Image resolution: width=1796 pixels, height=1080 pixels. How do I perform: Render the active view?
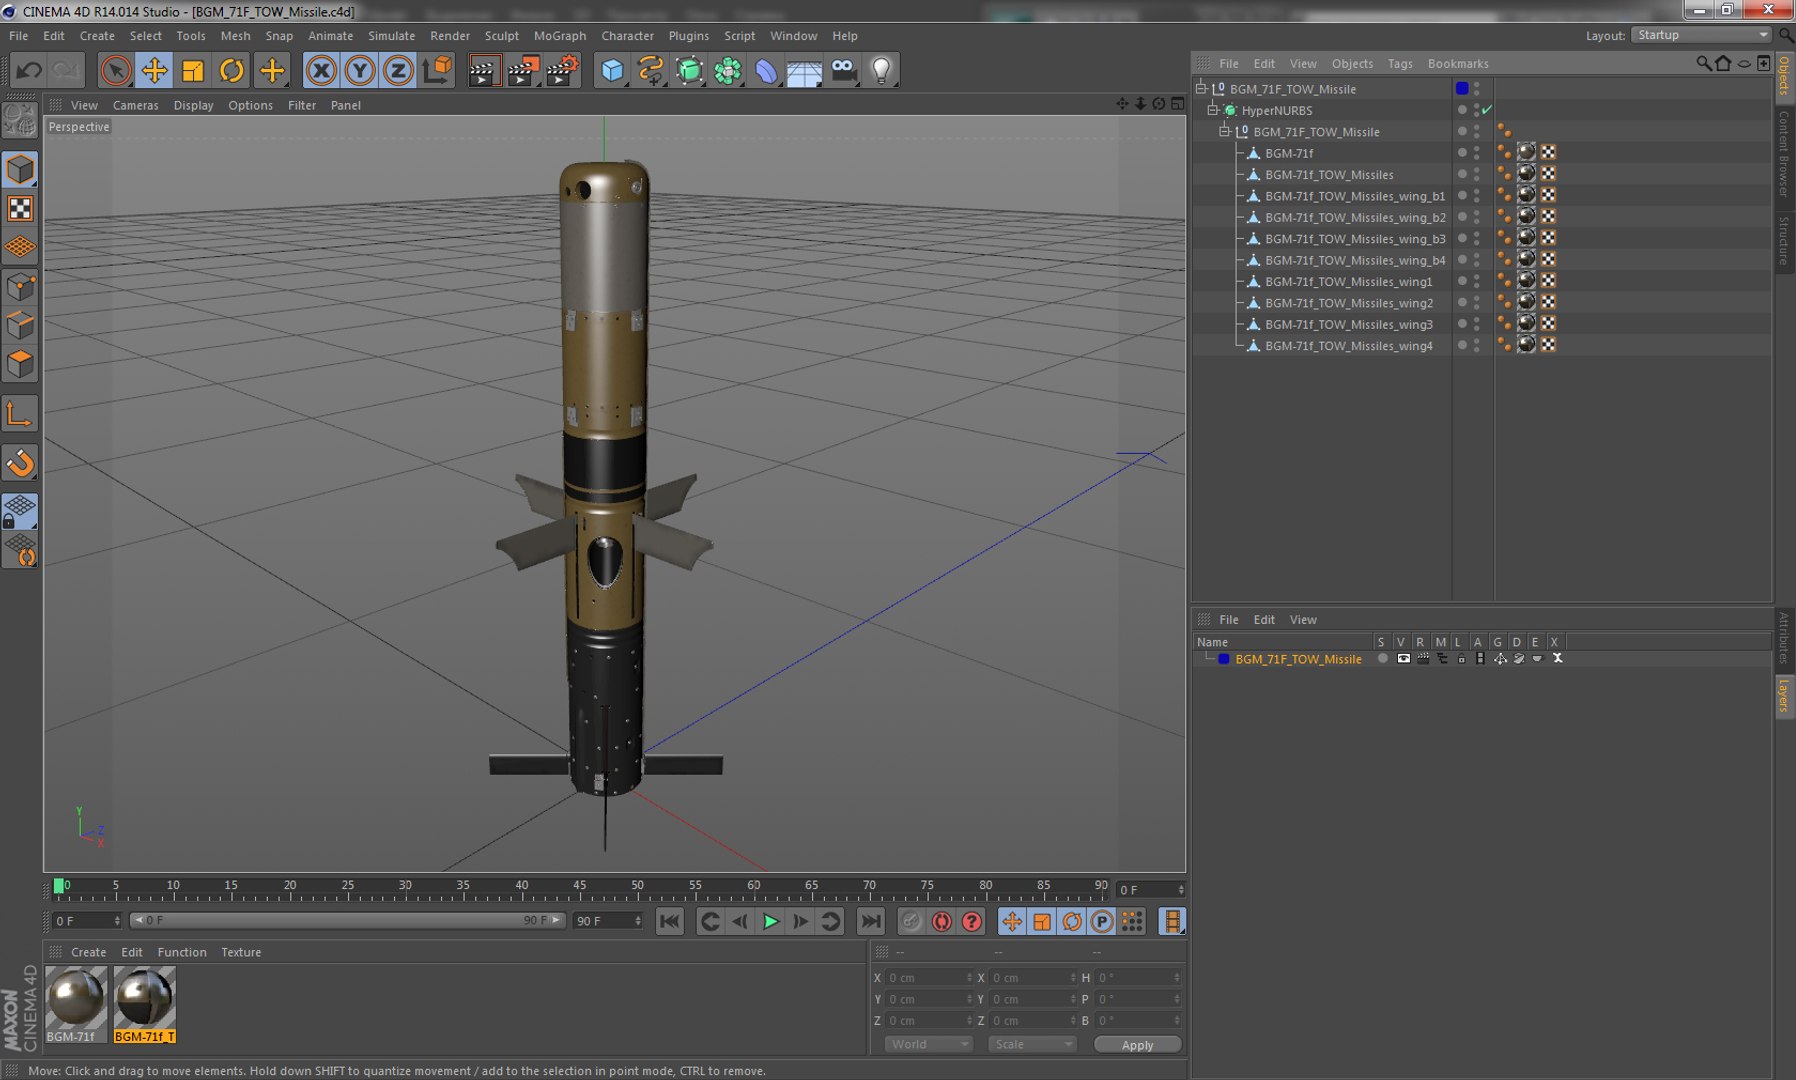pos(484,70)
